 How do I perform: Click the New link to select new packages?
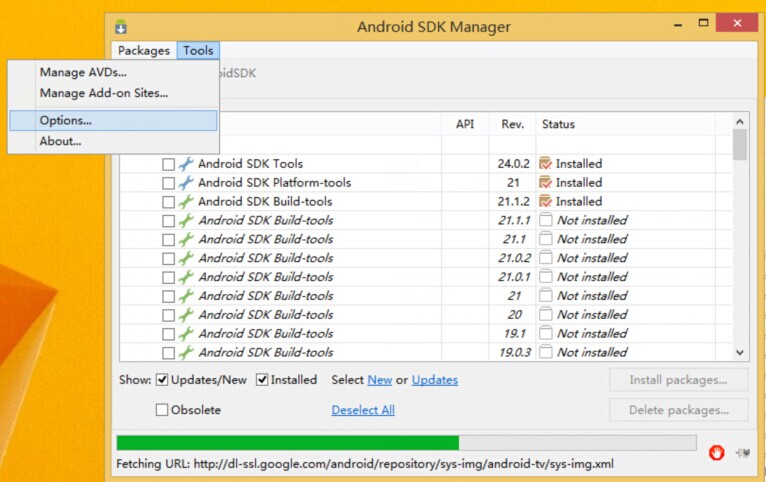(x=380, y=380)
